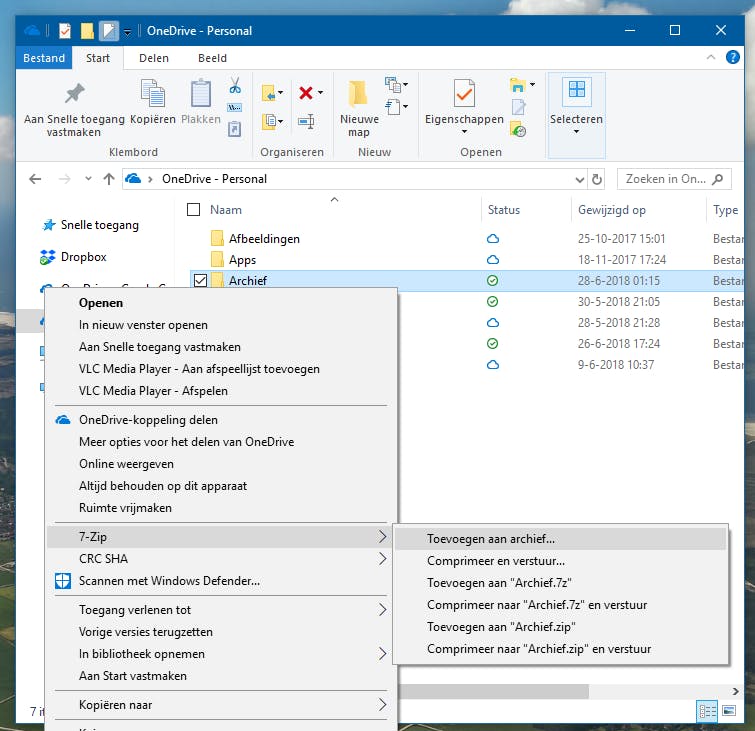Open the Afbeeldingen folder
The image size is (755, 731).
(264, 239)
